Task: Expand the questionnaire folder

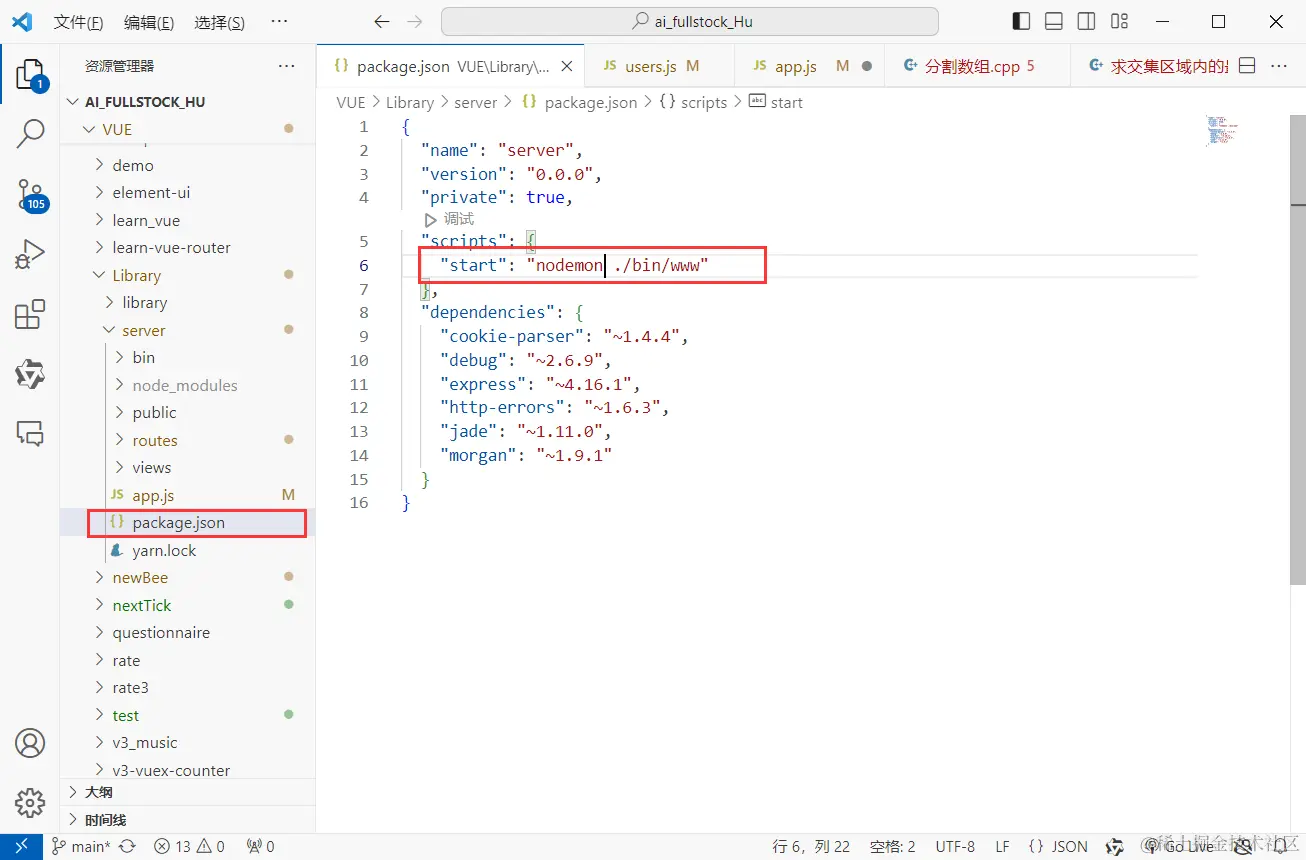Action: click(x=187, y=632)
